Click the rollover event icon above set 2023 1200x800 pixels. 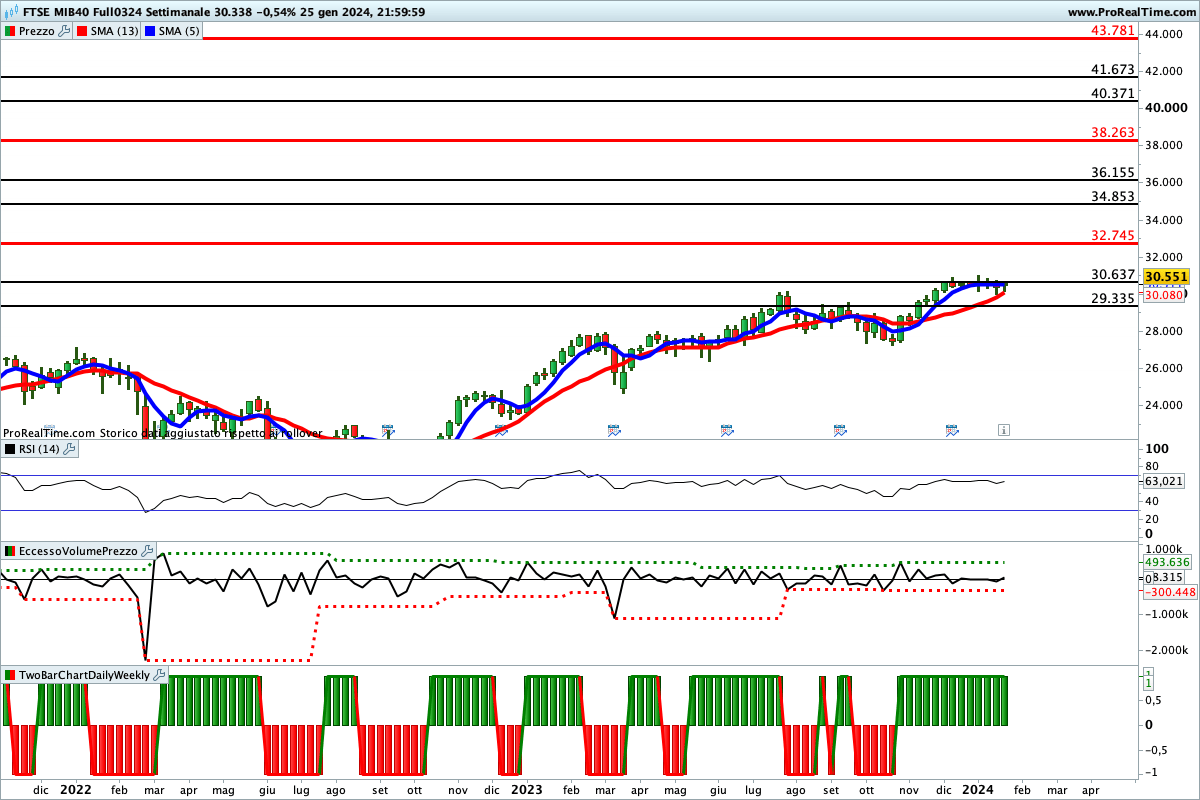pyautogui.click(x=840, y=429)
